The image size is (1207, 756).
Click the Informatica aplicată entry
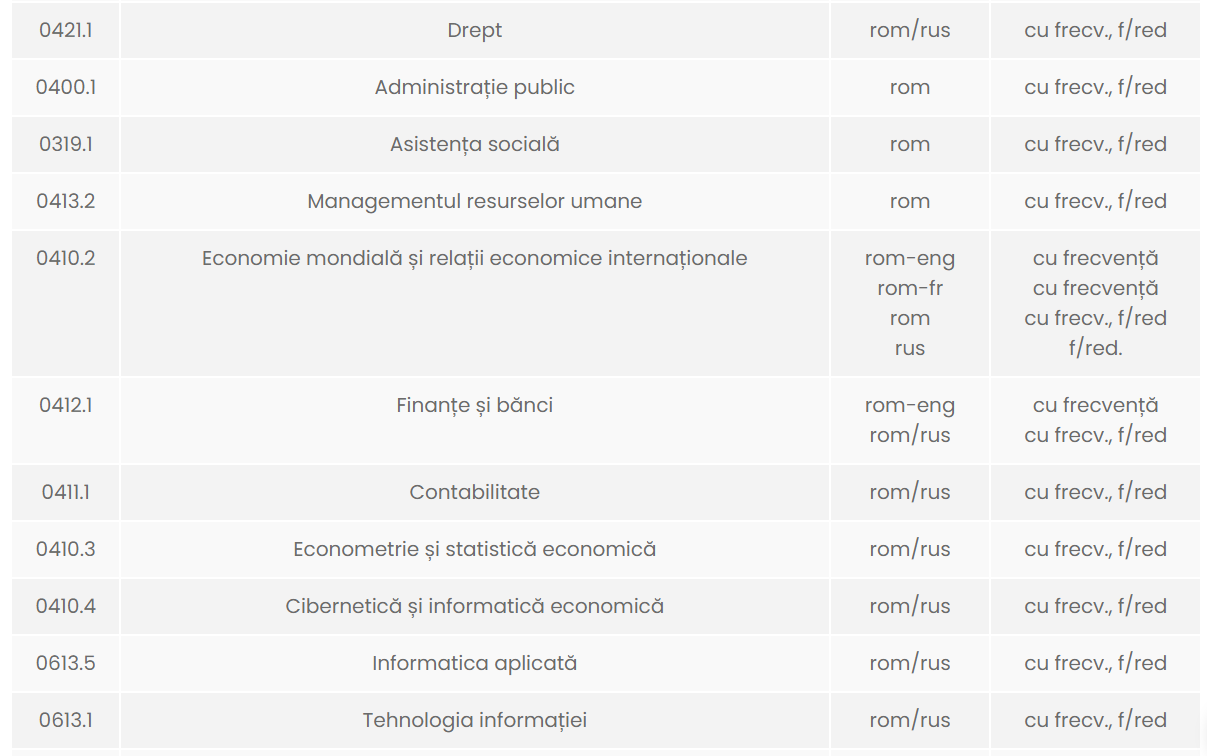[475, 663]
